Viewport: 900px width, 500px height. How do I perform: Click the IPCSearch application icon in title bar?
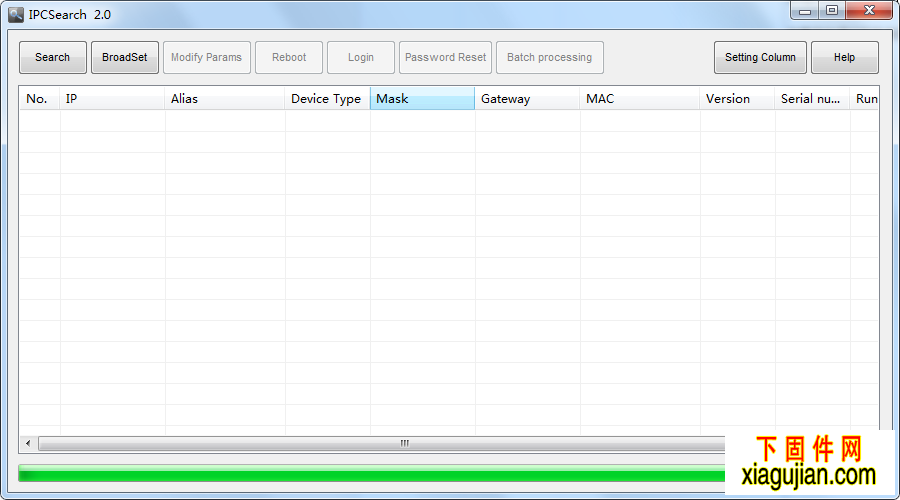pyautogui.click(x=16, y=15)
